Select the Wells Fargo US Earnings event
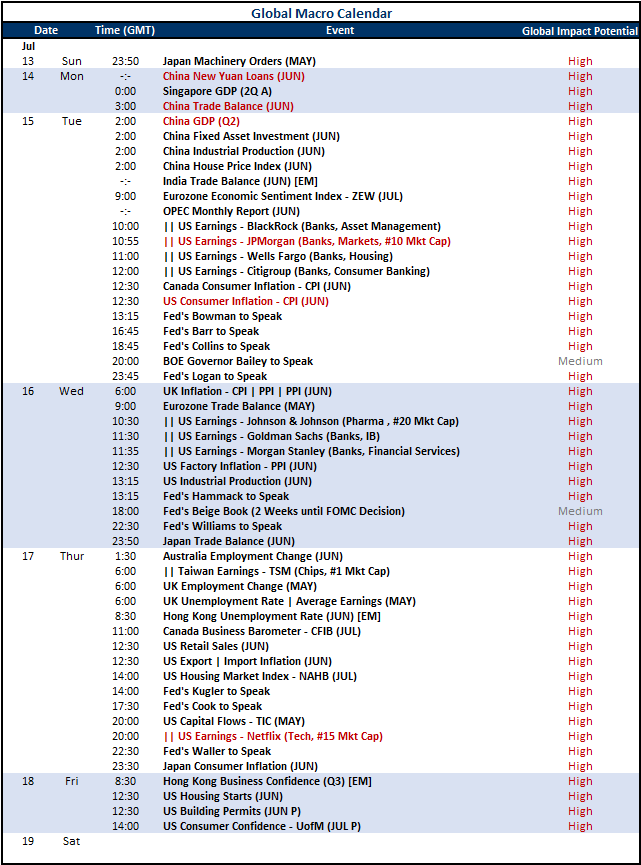Image resolution: width=641 pixels, height=865 pixels. point(279,256)
